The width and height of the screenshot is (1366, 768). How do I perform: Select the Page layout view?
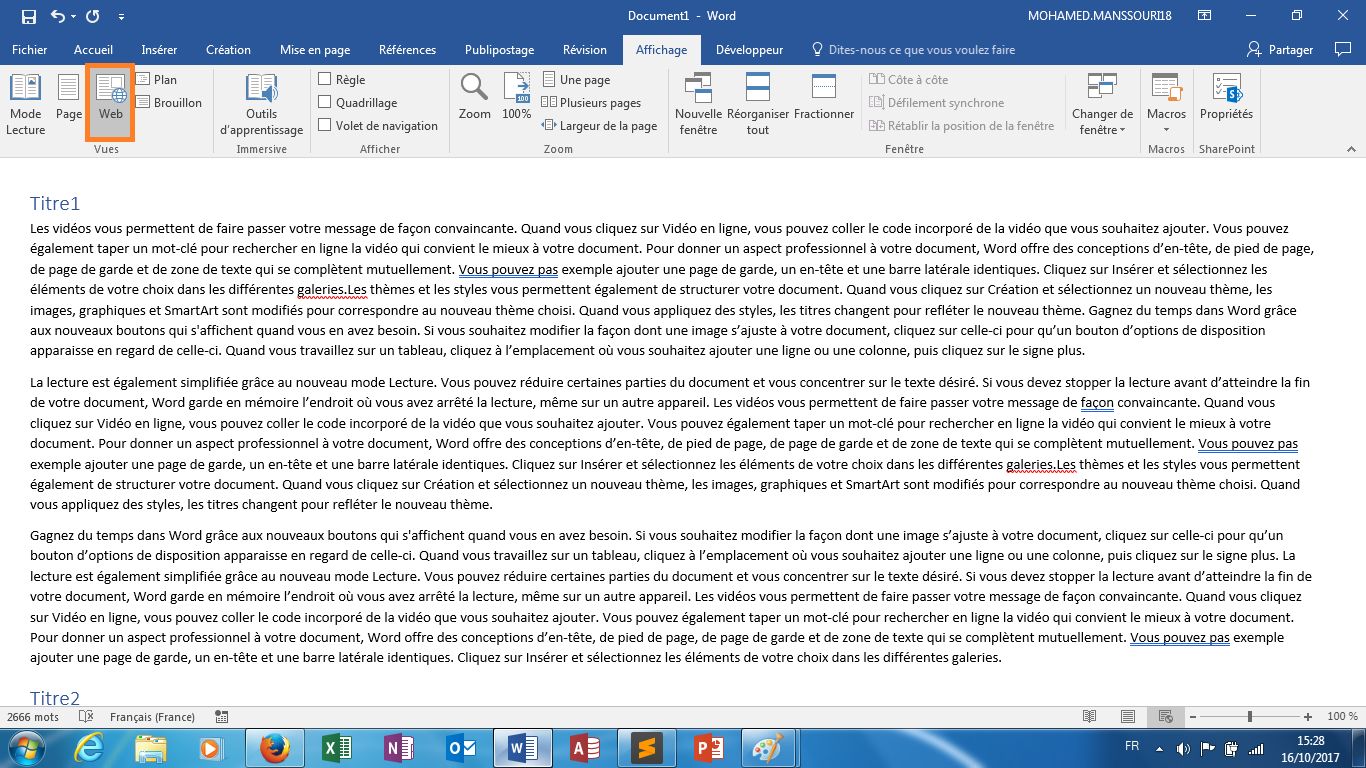69,98
